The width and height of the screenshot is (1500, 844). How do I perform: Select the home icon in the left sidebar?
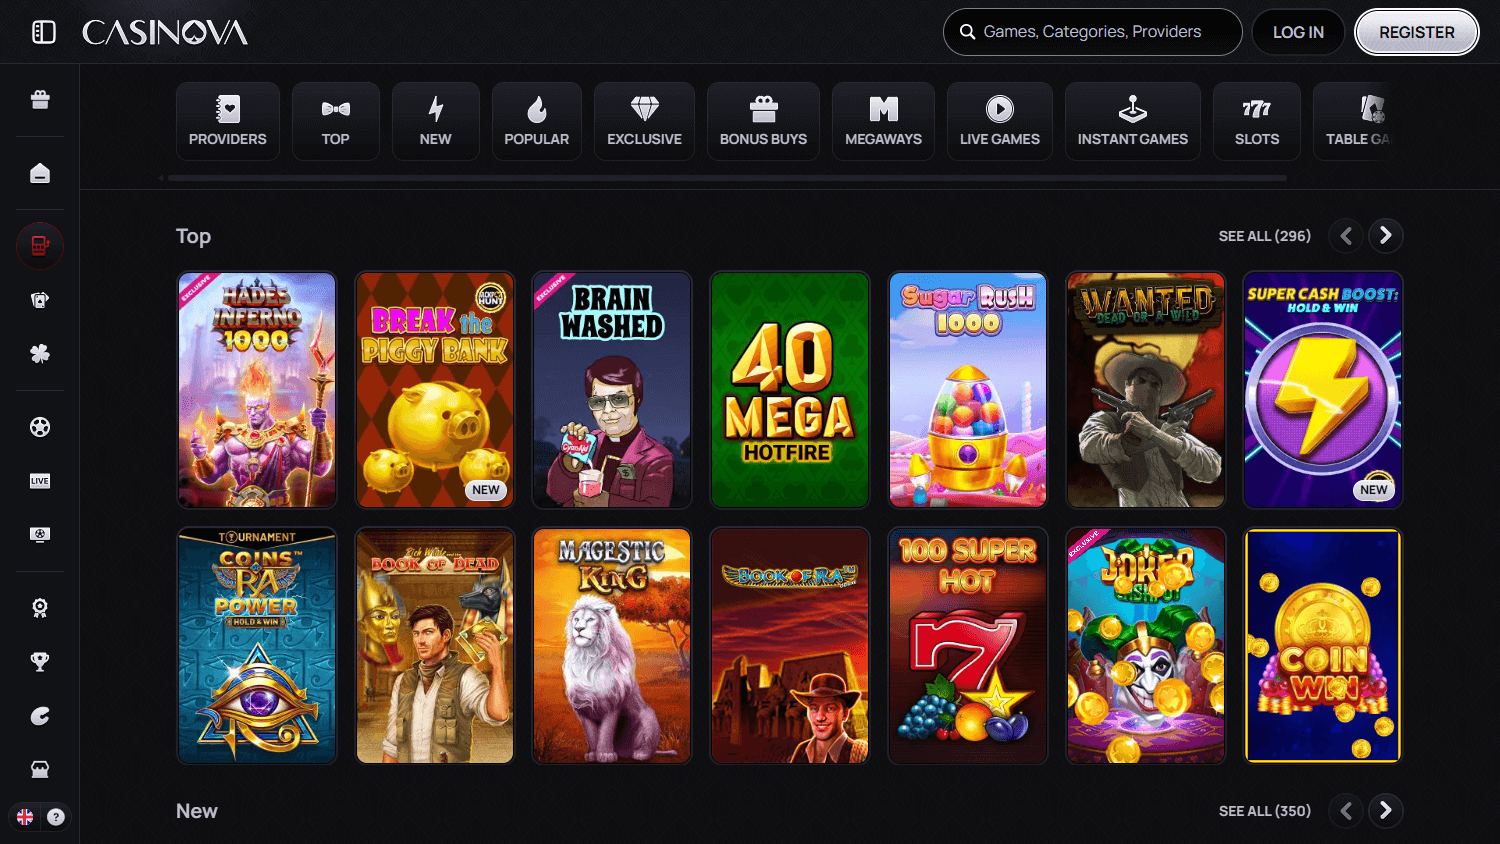39,172
